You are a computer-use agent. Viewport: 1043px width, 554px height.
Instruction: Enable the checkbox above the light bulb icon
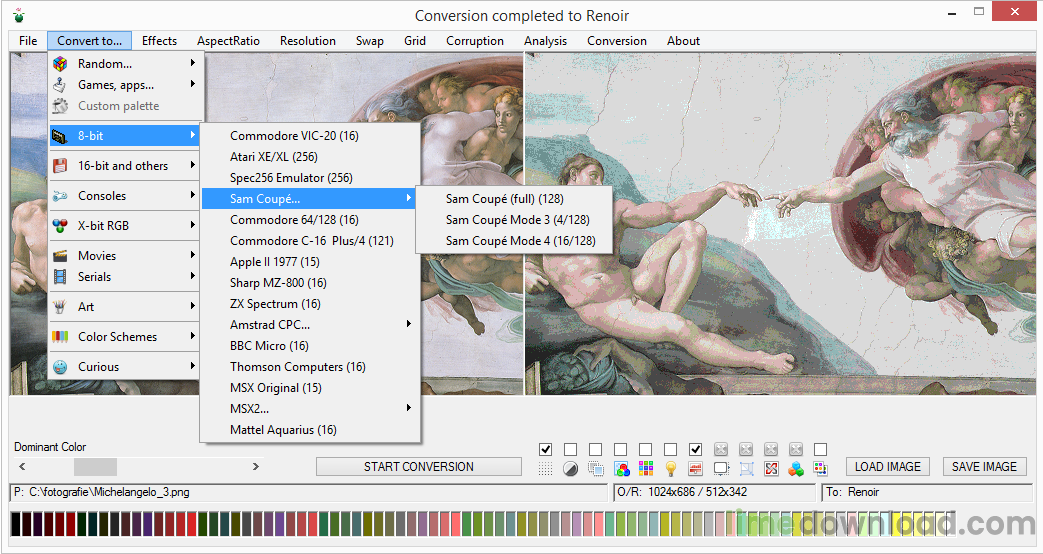[670, 449]
